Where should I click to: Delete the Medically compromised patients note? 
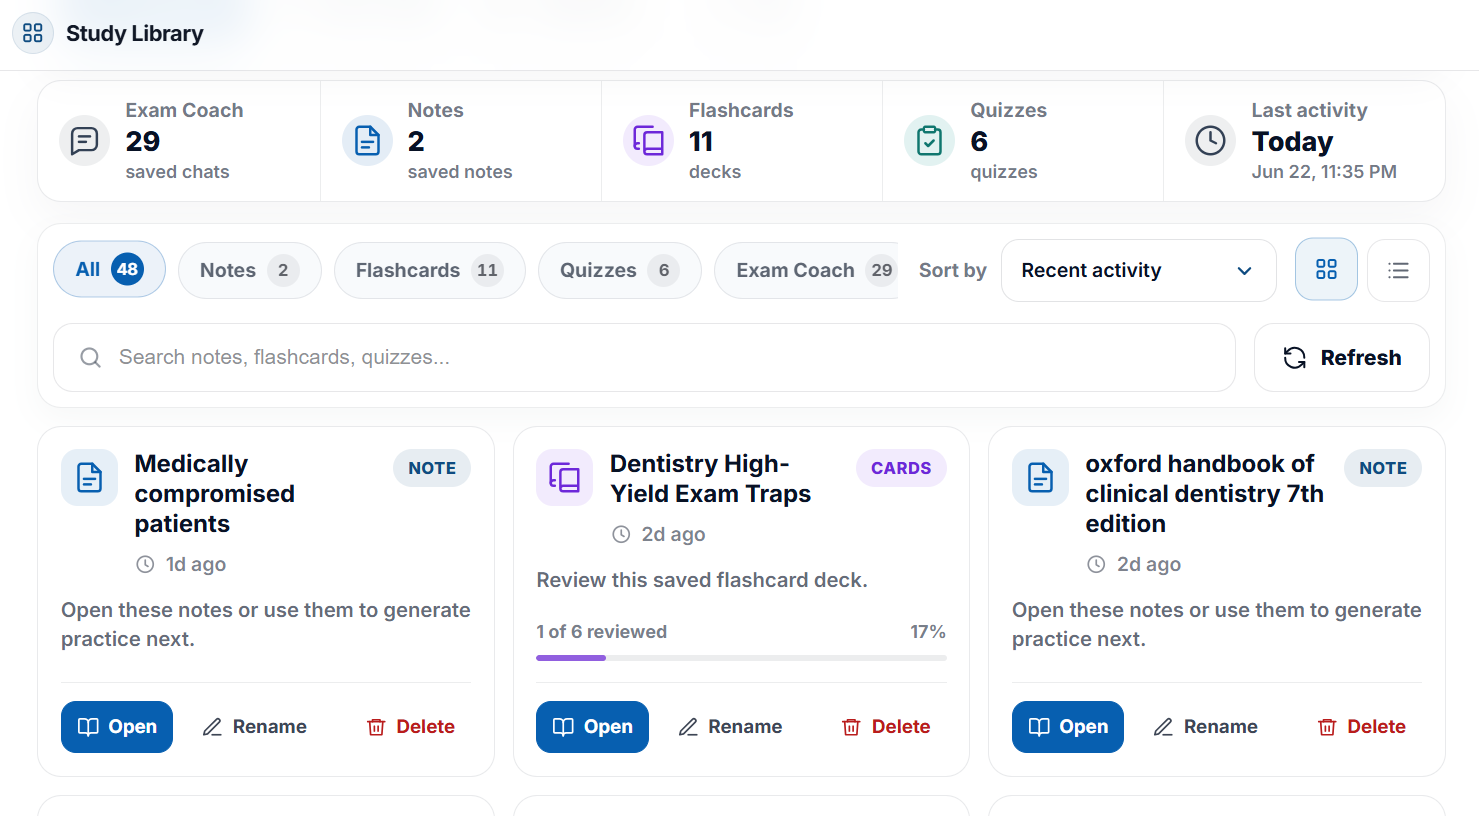click(x=411, y=727)
